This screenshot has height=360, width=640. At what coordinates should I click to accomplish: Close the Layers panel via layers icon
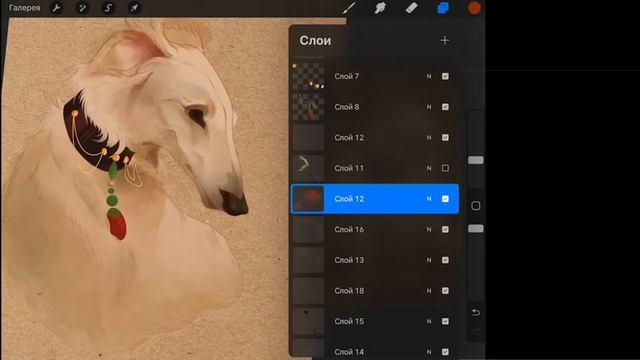pos(443,8)
